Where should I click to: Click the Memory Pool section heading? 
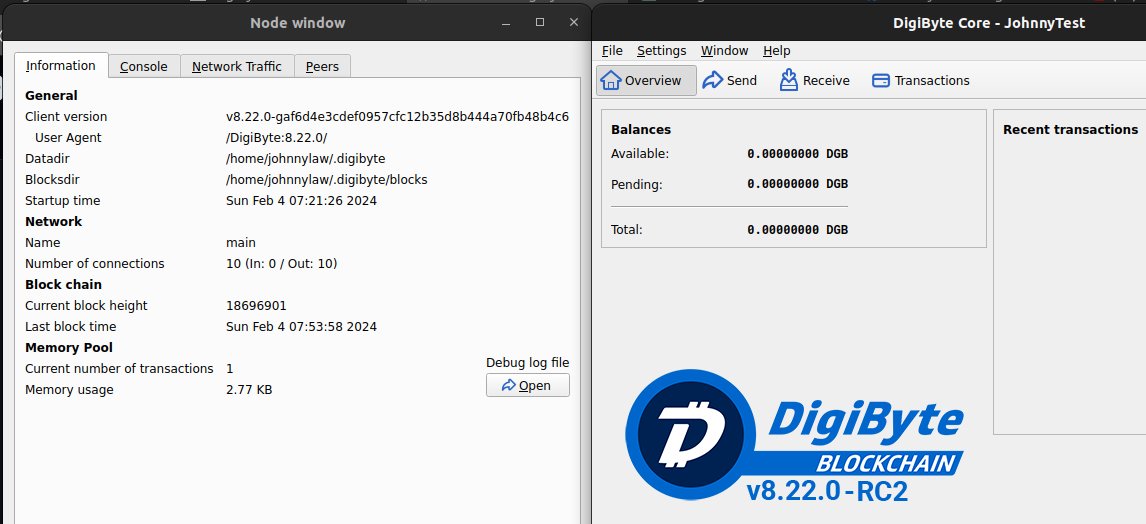pyautogui.click(x=69, y=348)
